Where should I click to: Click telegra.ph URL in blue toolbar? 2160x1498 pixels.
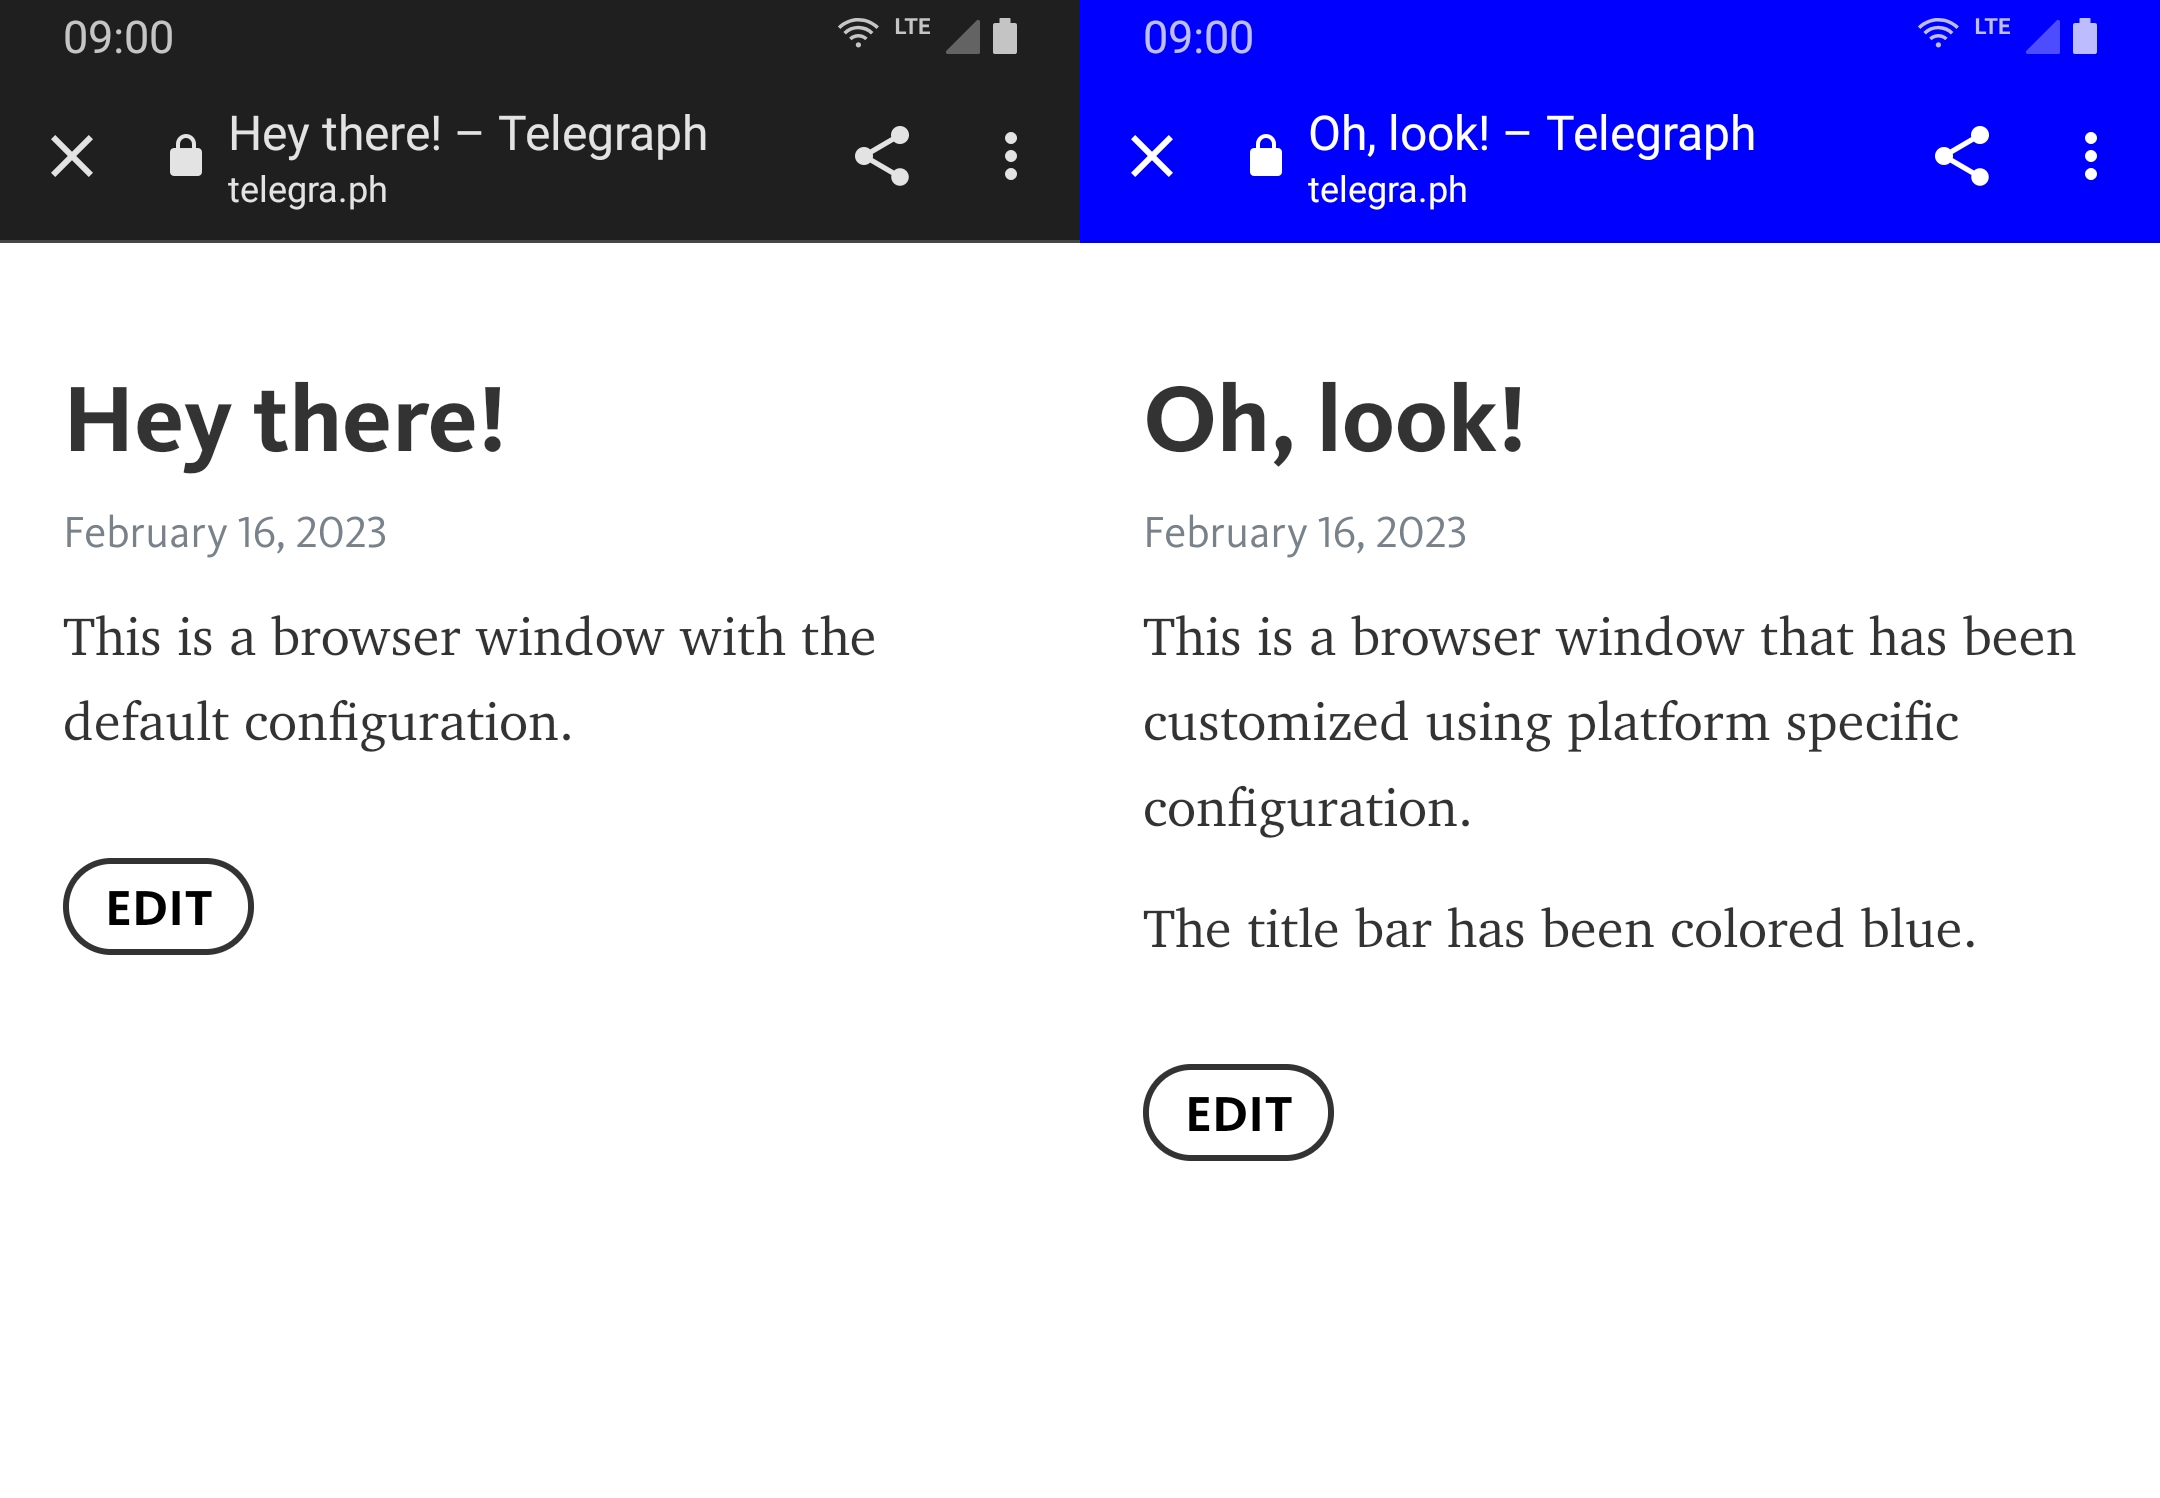(x=1387, y=190)
